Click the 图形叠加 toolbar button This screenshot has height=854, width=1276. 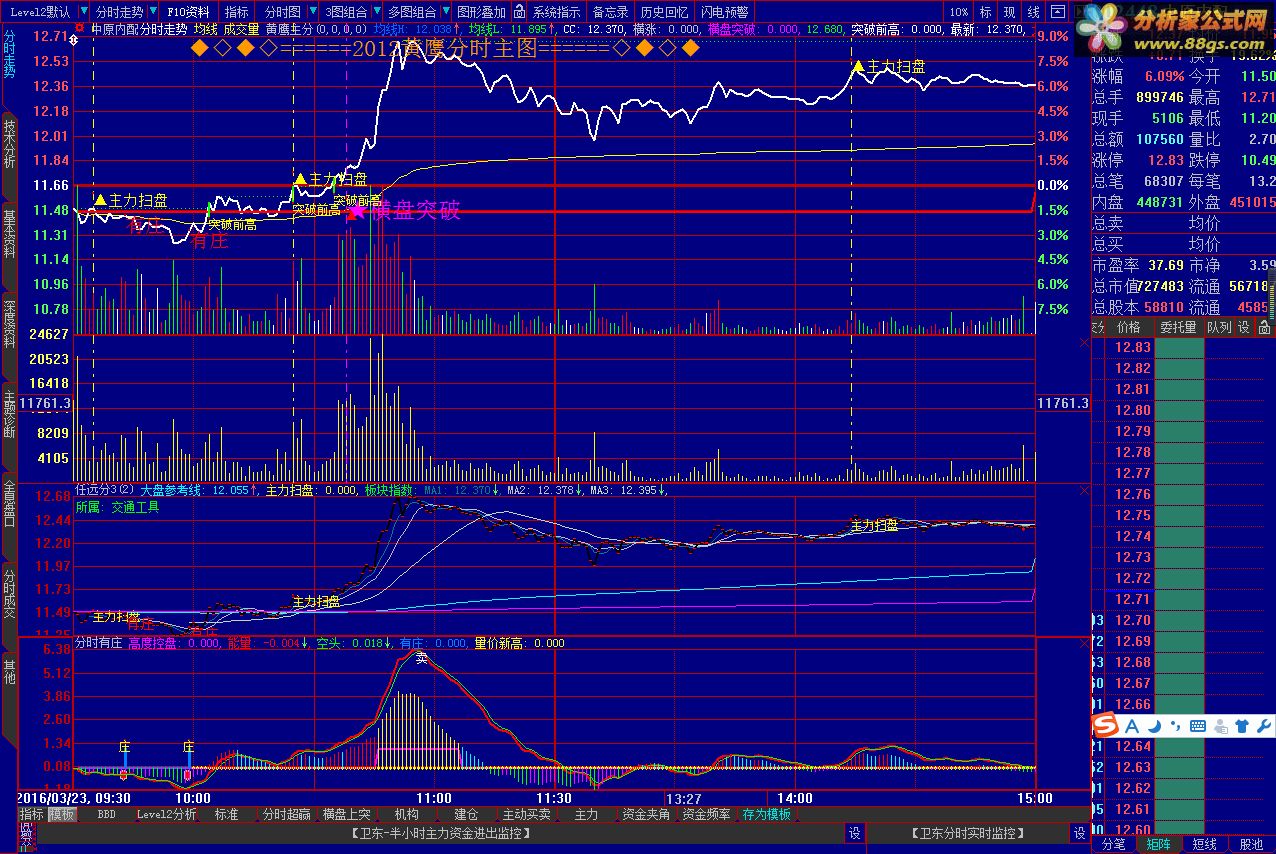(x=482, y=12)
